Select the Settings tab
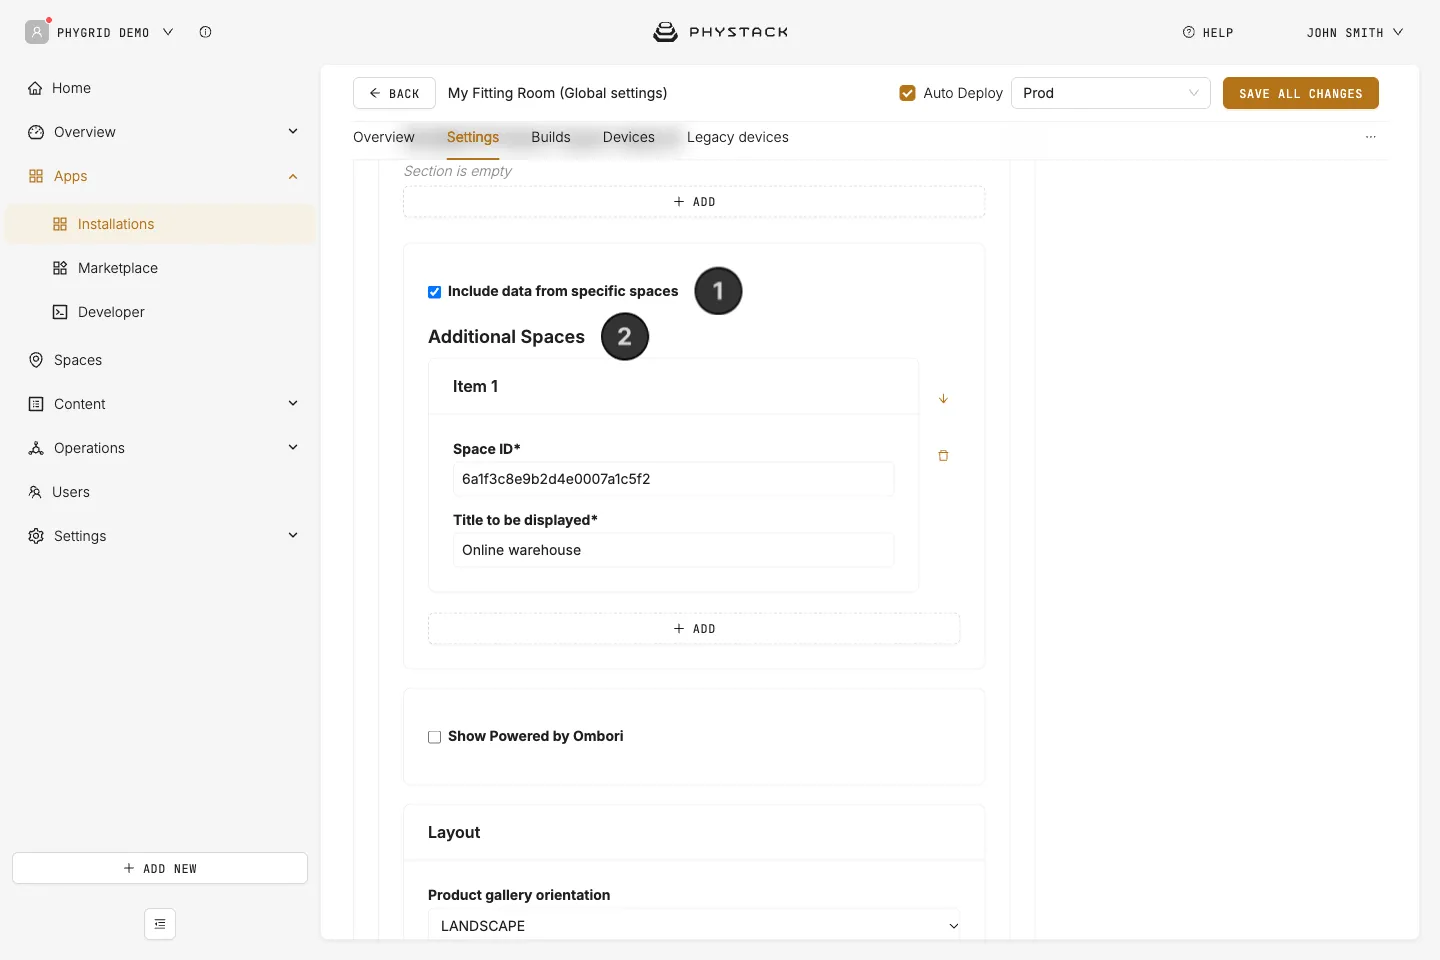Screen dimensions: 1440x960 click(x=473, y=137)
